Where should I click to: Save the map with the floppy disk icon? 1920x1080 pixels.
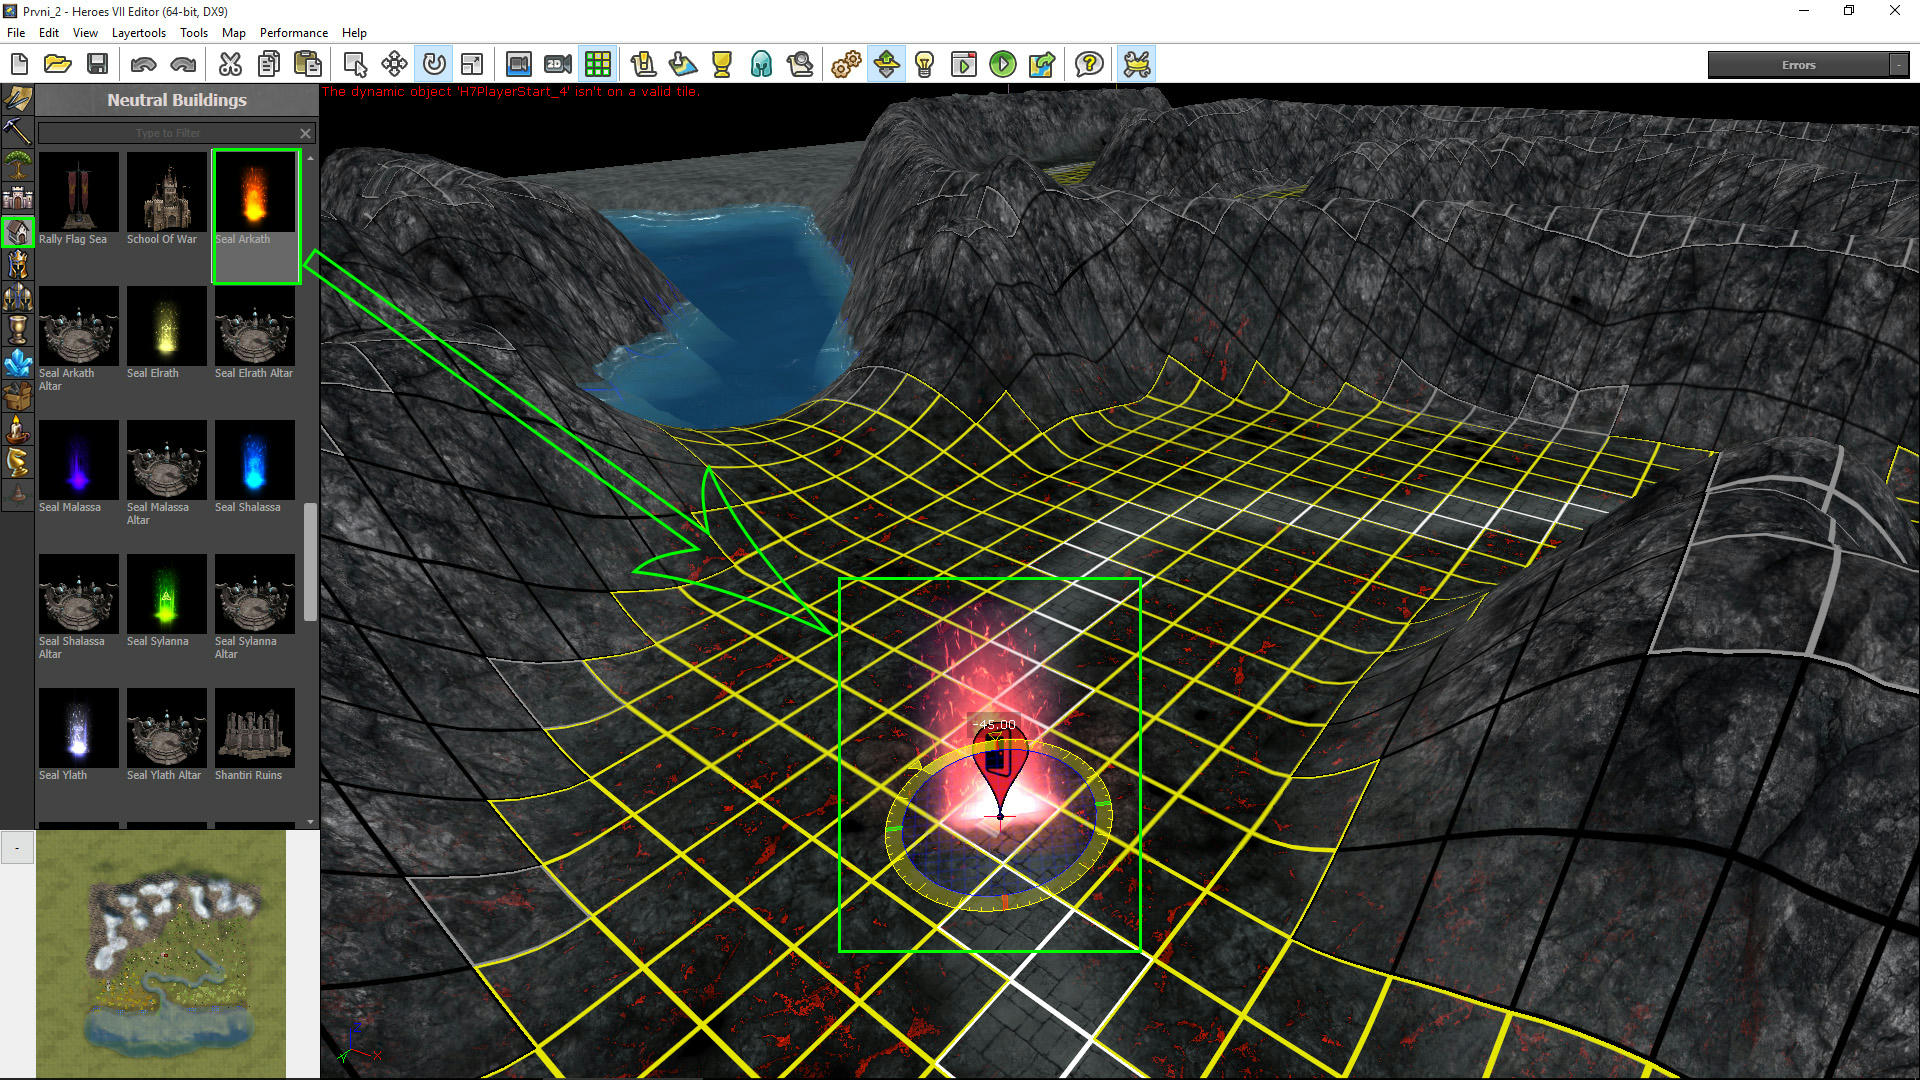coord(97,65)
